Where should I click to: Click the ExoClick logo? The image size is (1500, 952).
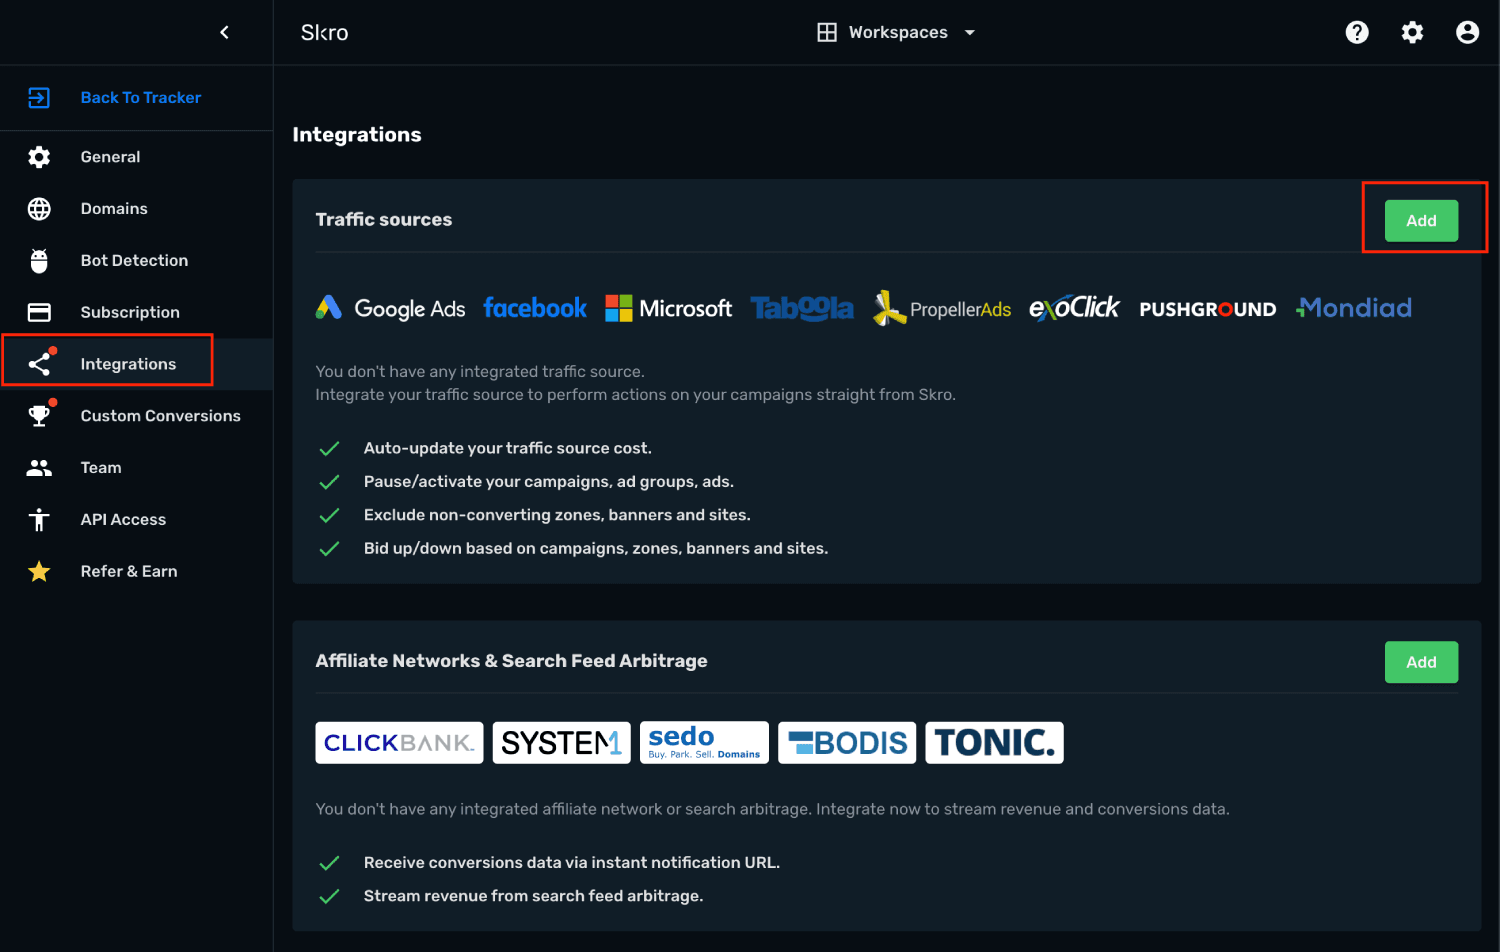pyautogui.click(x=1074, y=308)
